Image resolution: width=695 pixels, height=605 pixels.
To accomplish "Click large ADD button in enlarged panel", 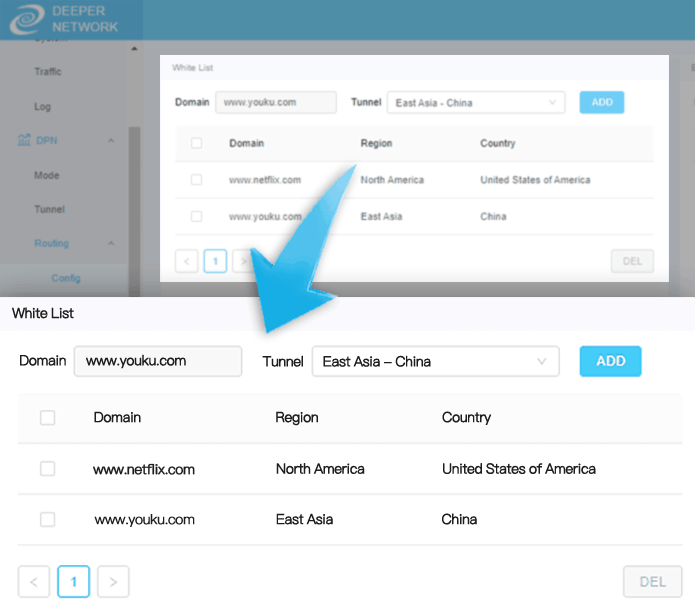I will click(610, 361).
